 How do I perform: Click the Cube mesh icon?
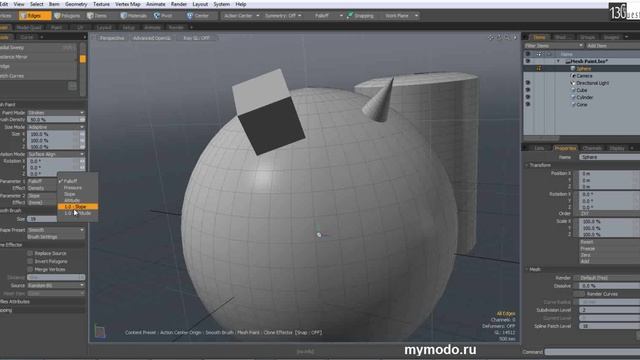pyautogui.click(x=573, y=90)
